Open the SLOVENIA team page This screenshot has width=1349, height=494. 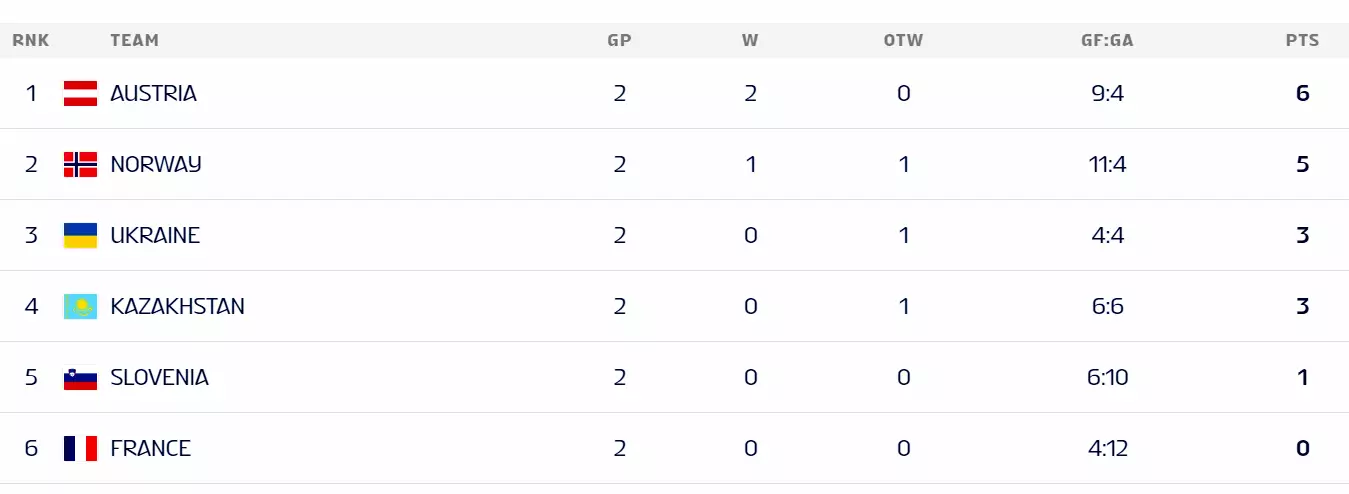(x=159, y=378)
